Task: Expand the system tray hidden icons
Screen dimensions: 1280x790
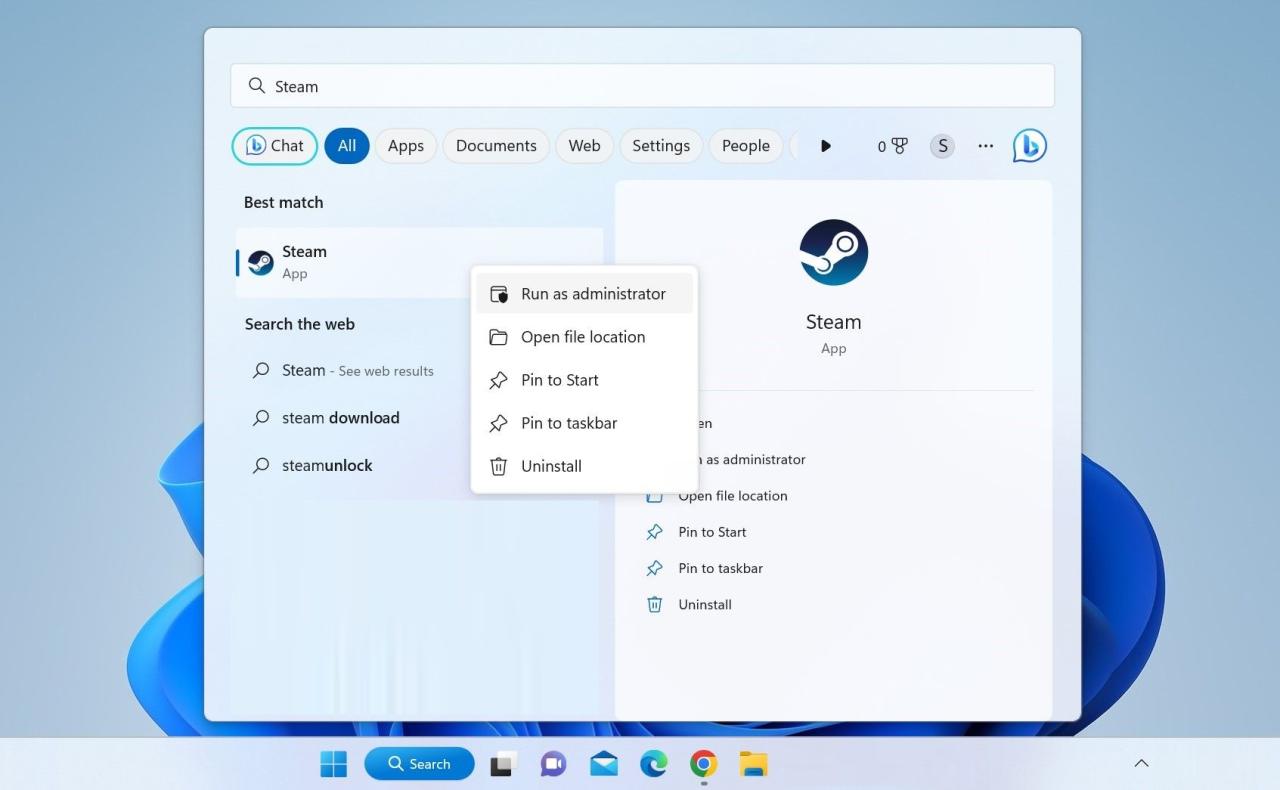Action: [x=1141, y=764]
